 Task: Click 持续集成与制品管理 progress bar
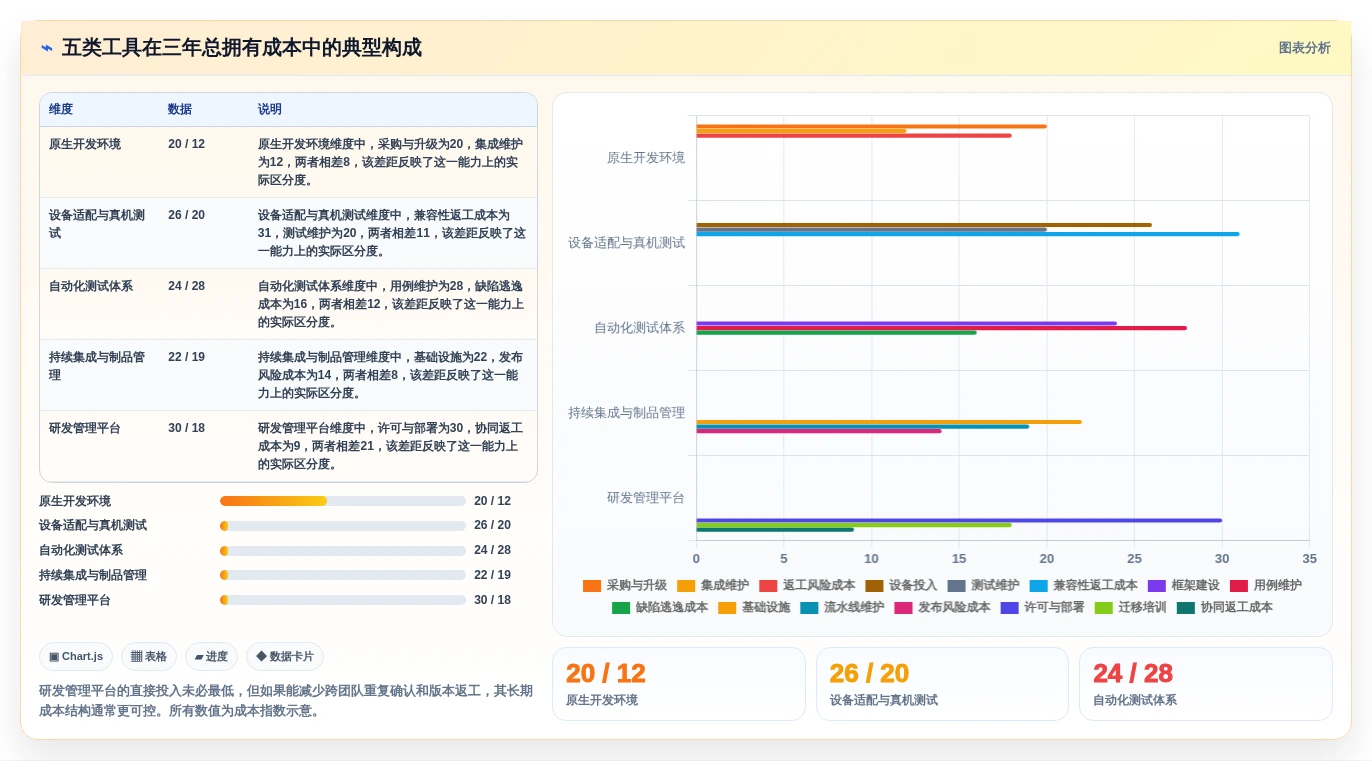tap(343, 575)
